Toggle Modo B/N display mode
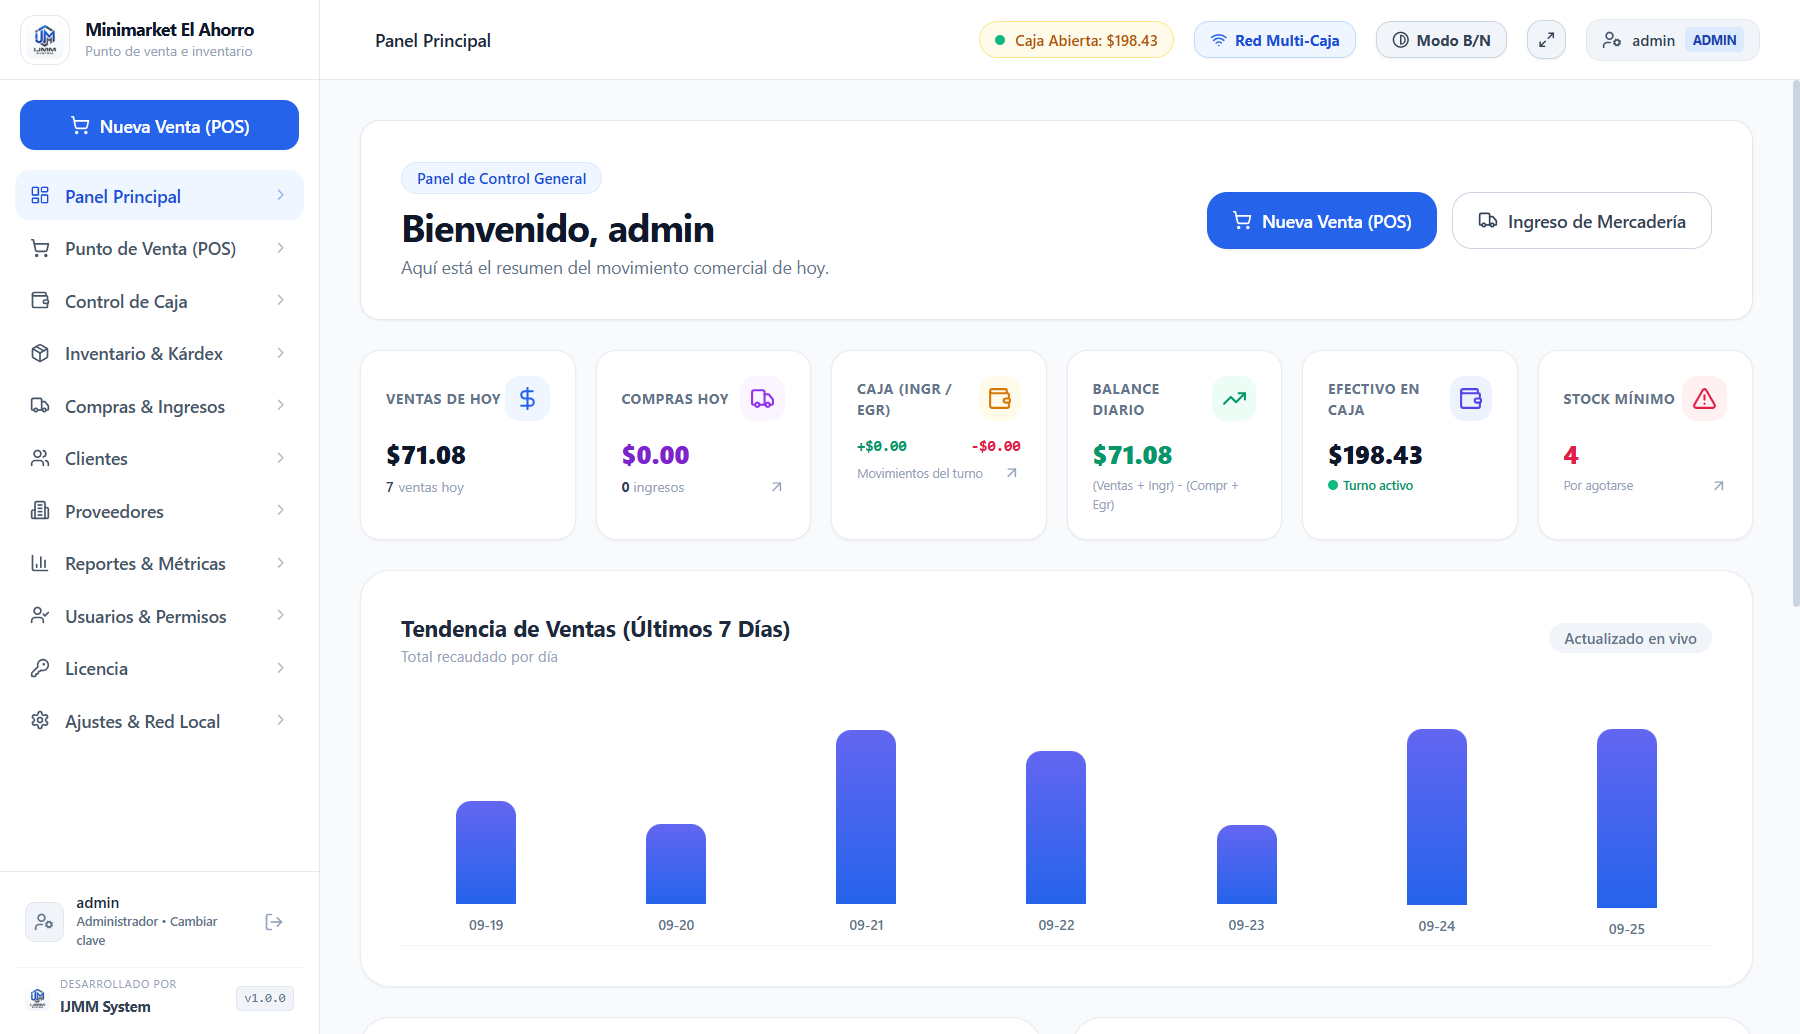The width and height of the screenshot is (1800, 1034). [x=1441, y=40]
